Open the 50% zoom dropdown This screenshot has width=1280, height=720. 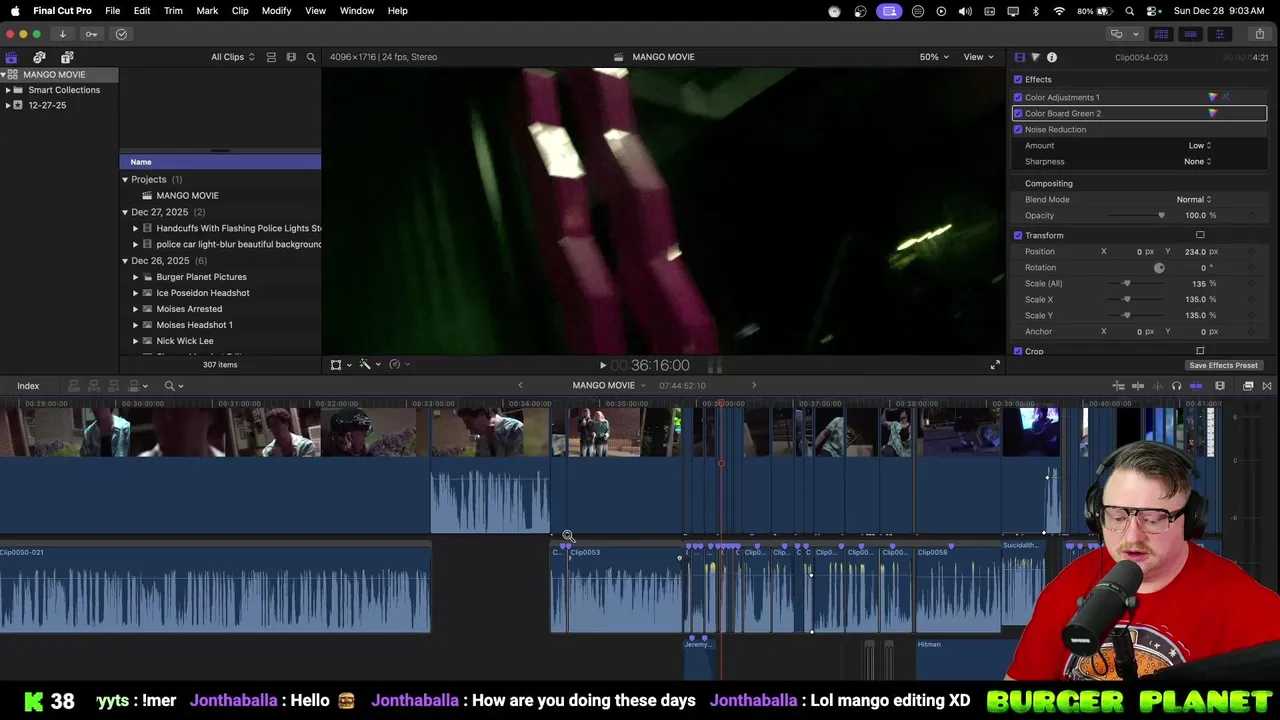pyautogui.click(x=935, y=57)
